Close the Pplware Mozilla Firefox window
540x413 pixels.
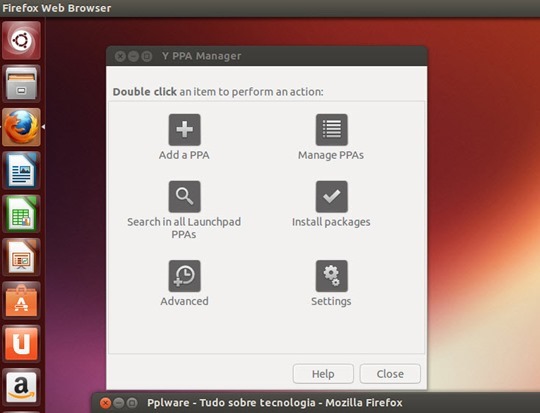[x=105, y=403]
